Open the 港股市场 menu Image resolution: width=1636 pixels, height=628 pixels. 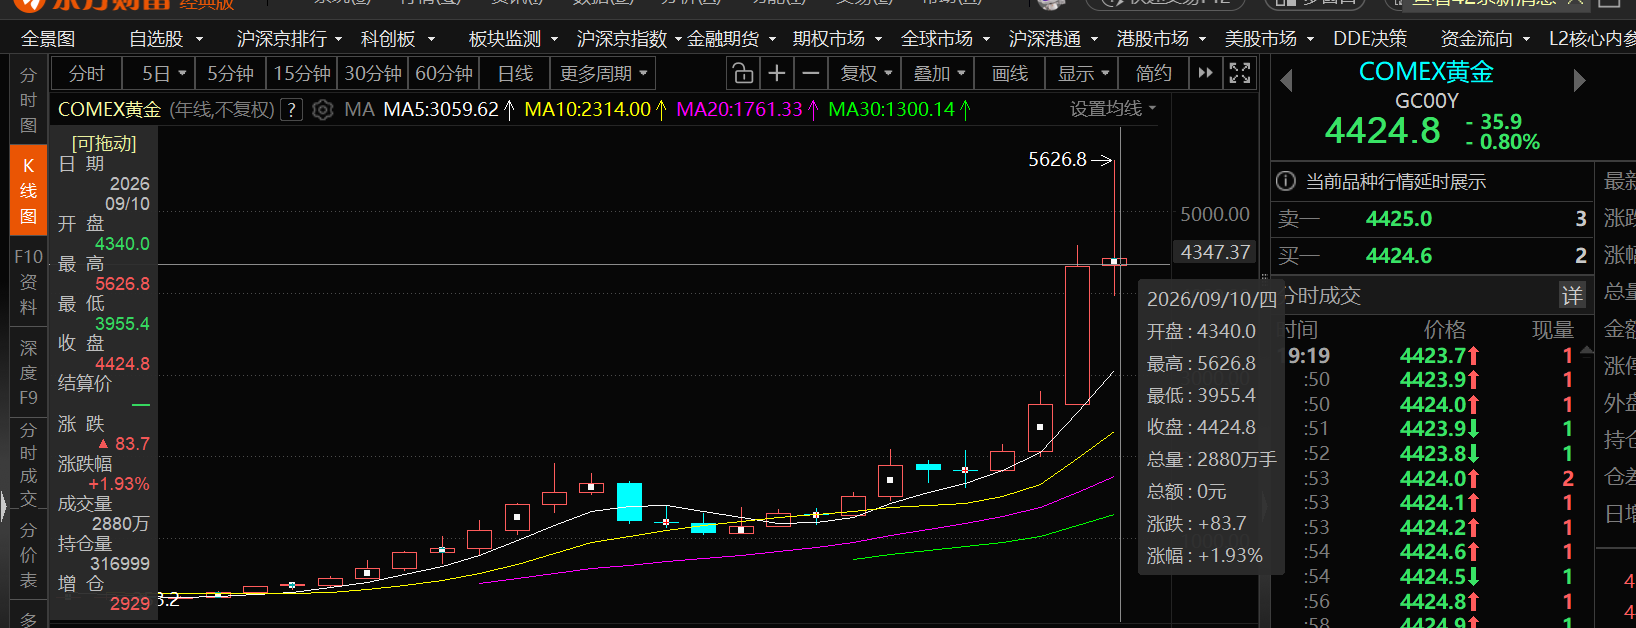(x=1161, y=39)
